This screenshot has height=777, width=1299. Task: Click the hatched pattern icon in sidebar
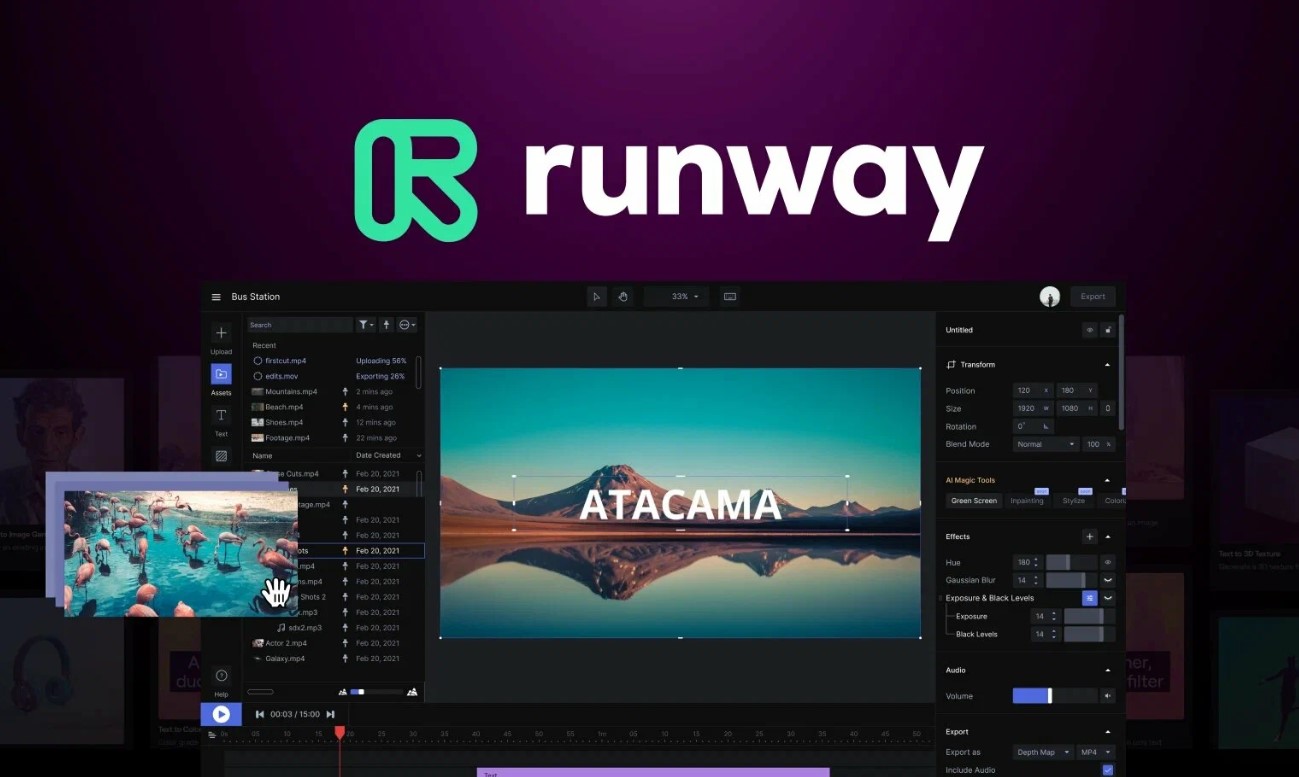[221, 456]
